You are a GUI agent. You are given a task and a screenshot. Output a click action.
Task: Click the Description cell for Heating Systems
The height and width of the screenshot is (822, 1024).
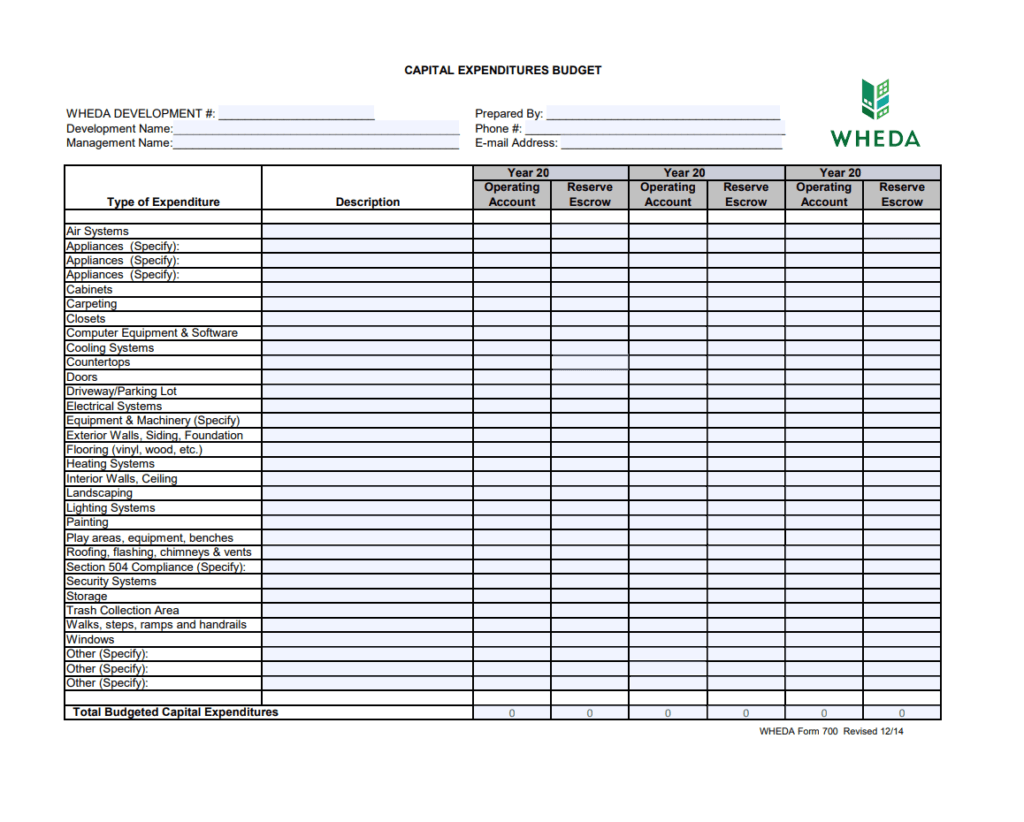tap(367, 464)
